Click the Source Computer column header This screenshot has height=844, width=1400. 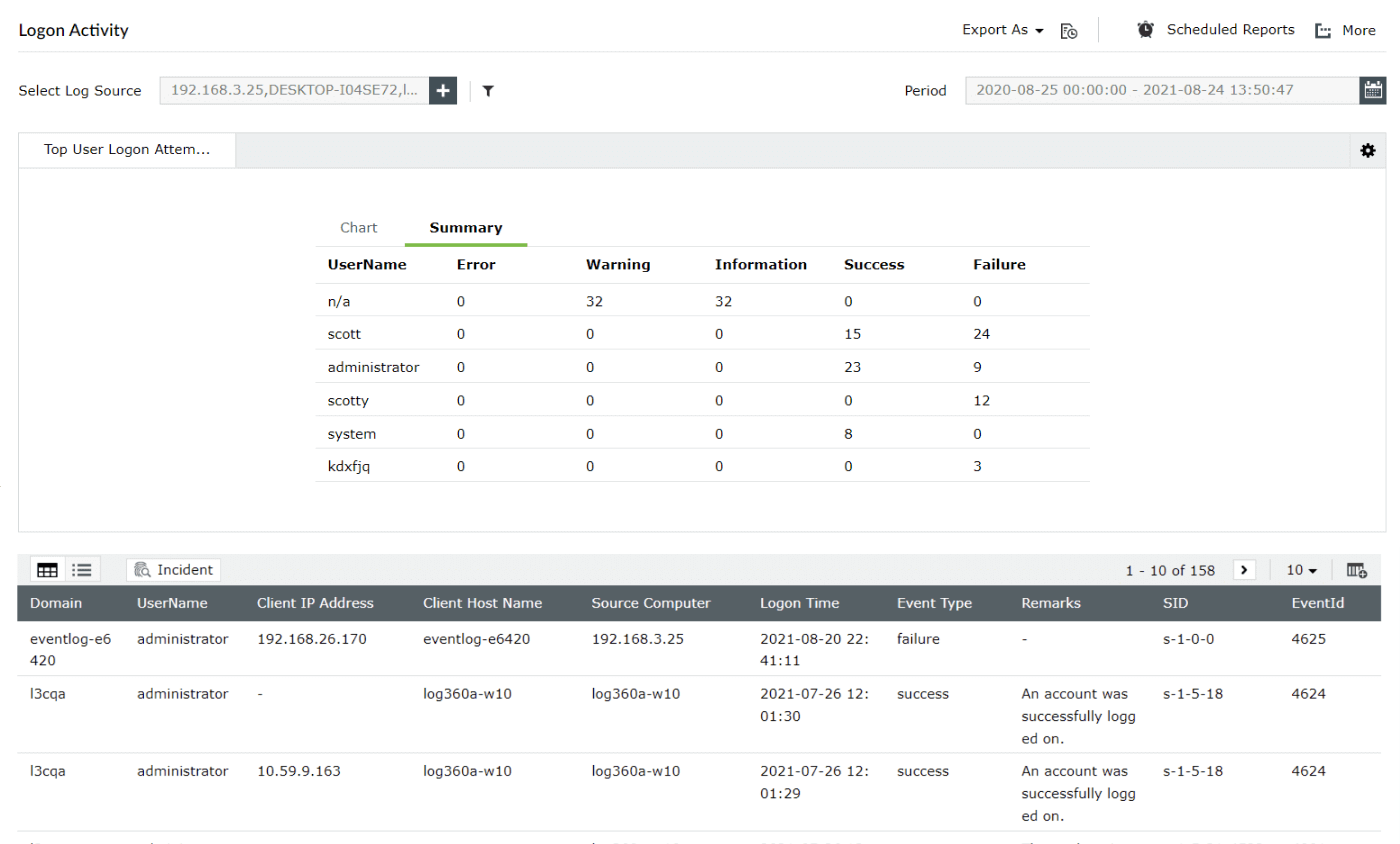[x=651, y=603]
